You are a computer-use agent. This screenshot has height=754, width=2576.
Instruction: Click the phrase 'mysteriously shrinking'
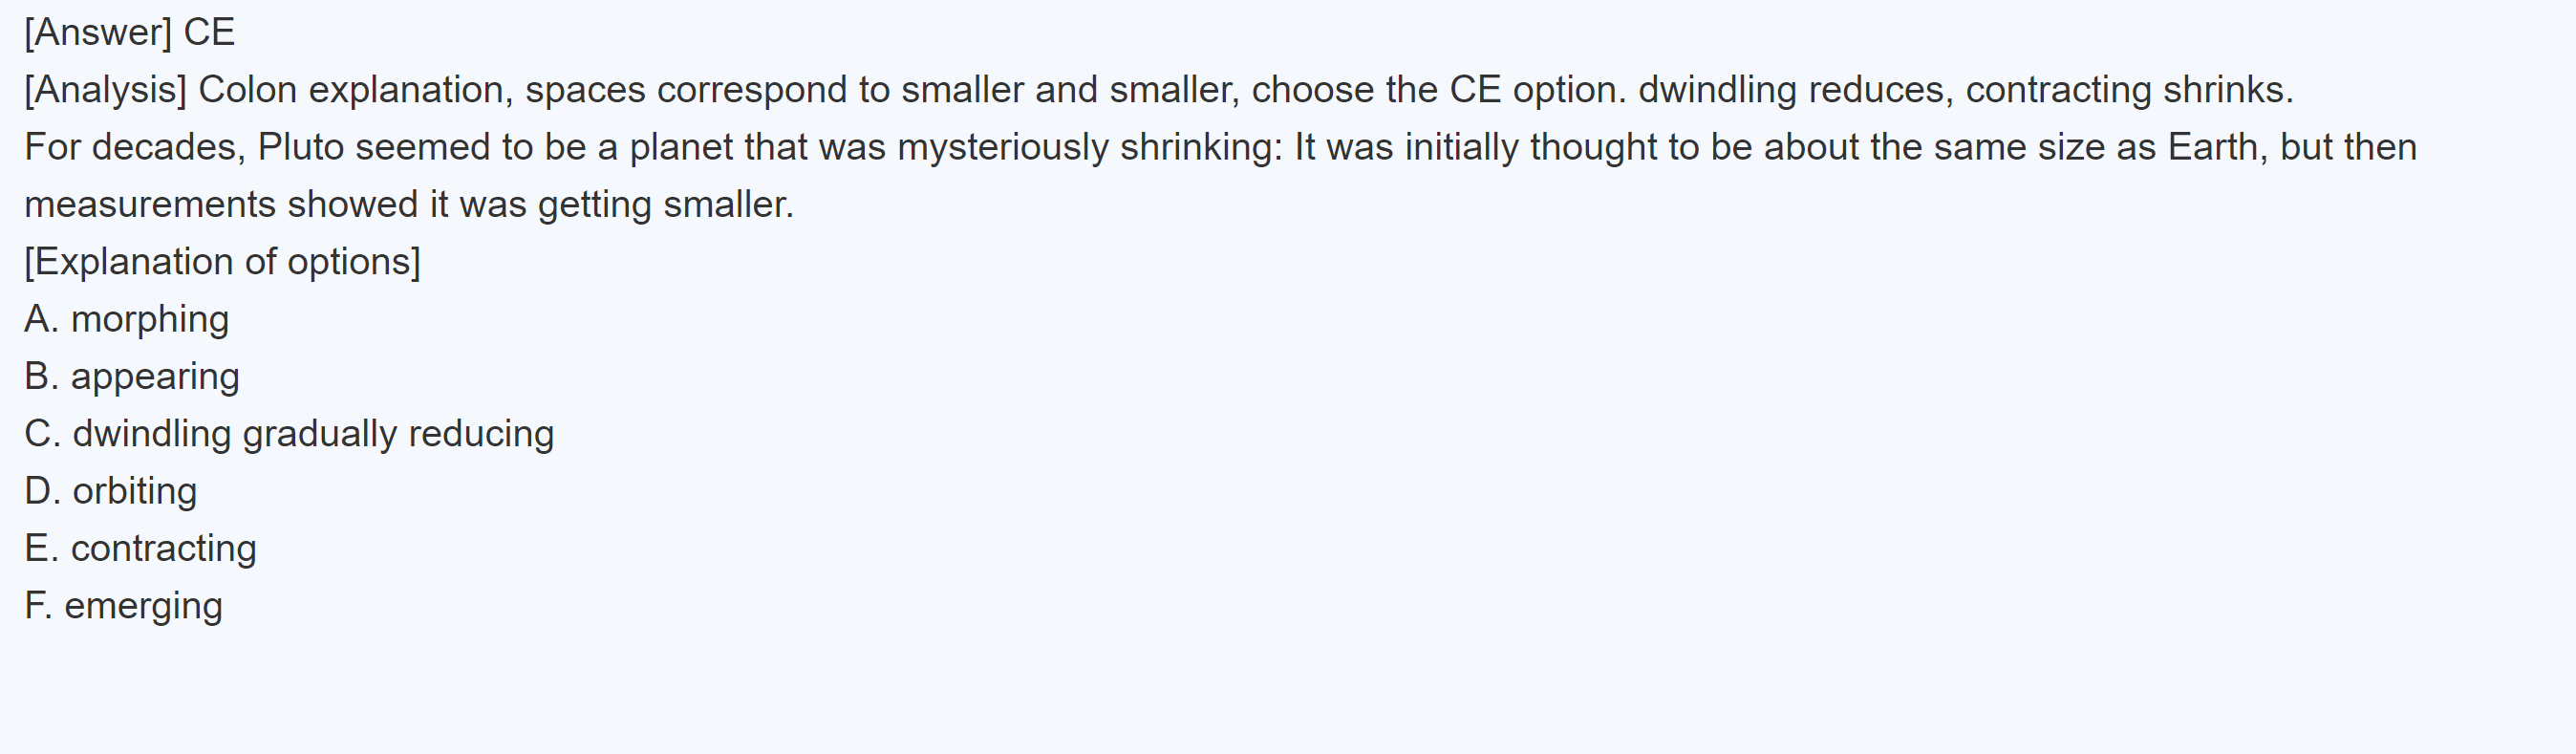point(1088,147)
